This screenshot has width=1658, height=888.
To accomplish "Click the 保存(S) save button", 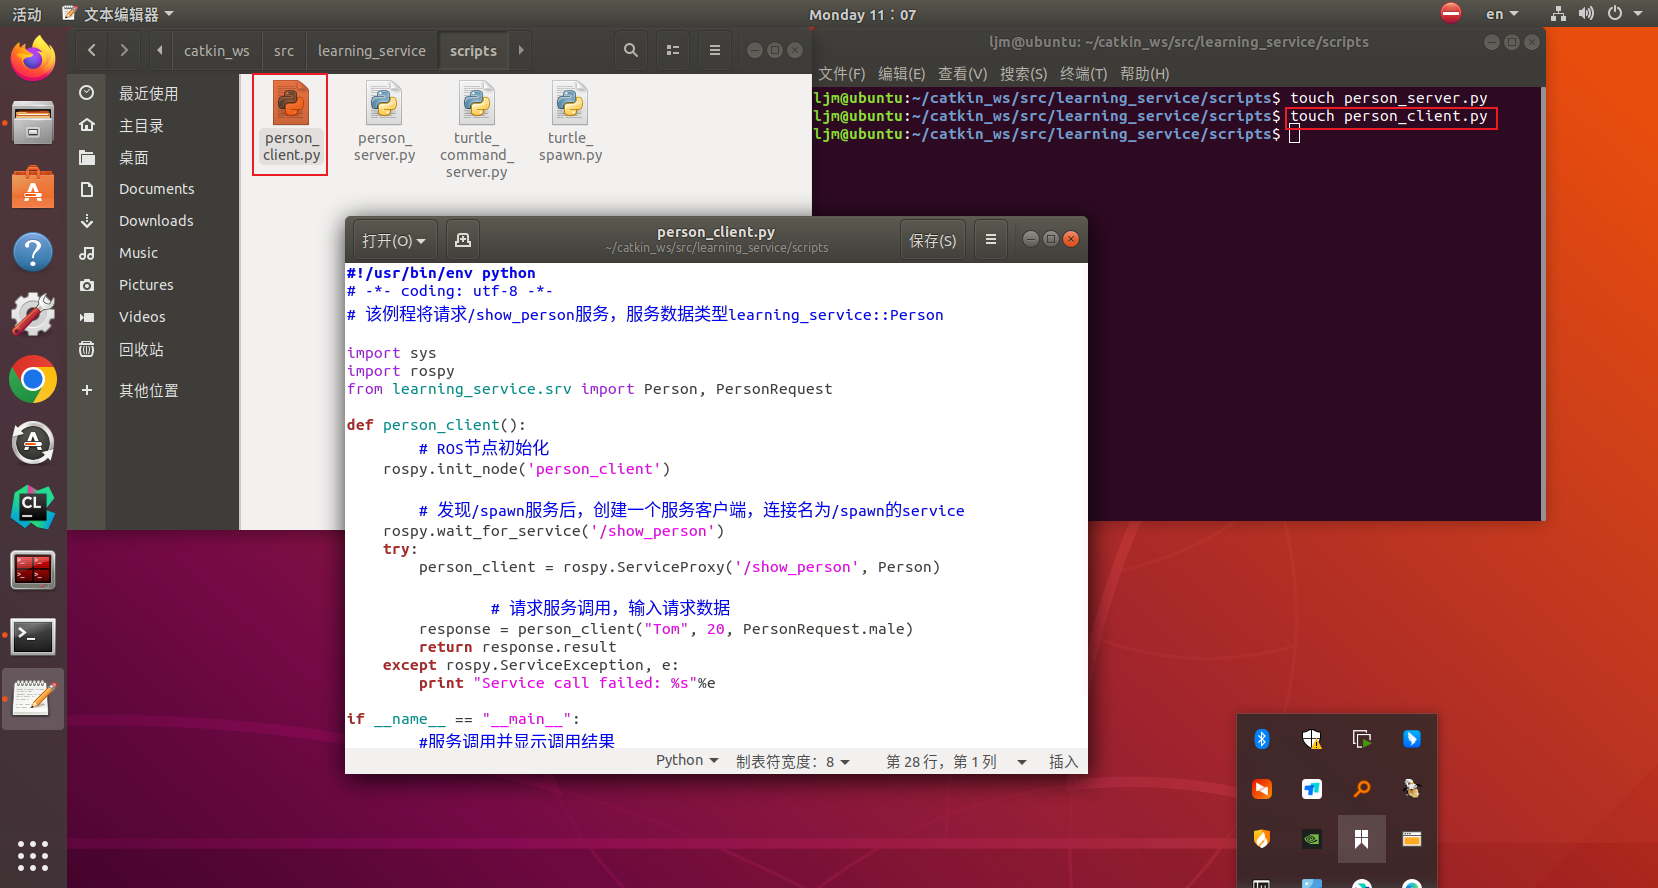I will click(x=933, y=240).
